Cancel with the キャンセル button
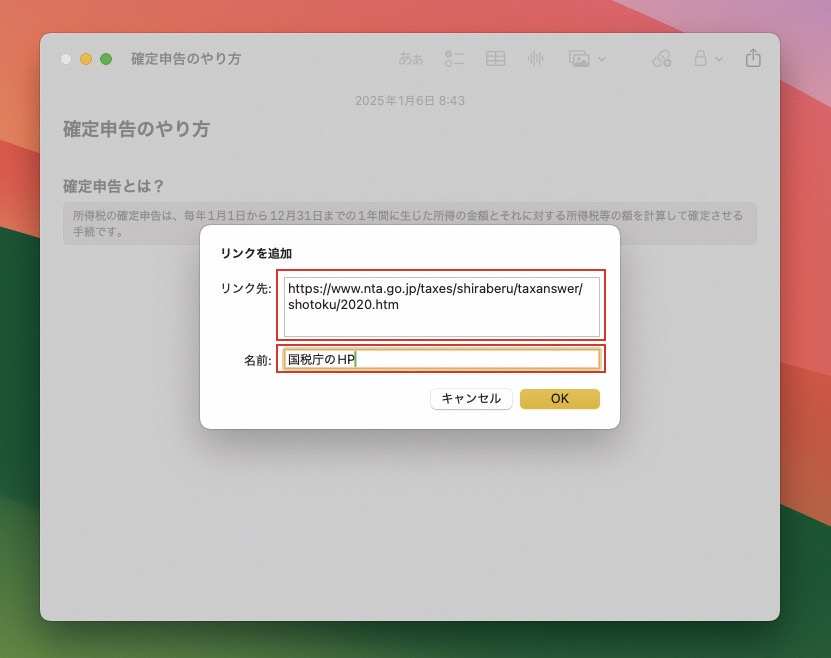This screenshot has height=658, width=831. 471,399
